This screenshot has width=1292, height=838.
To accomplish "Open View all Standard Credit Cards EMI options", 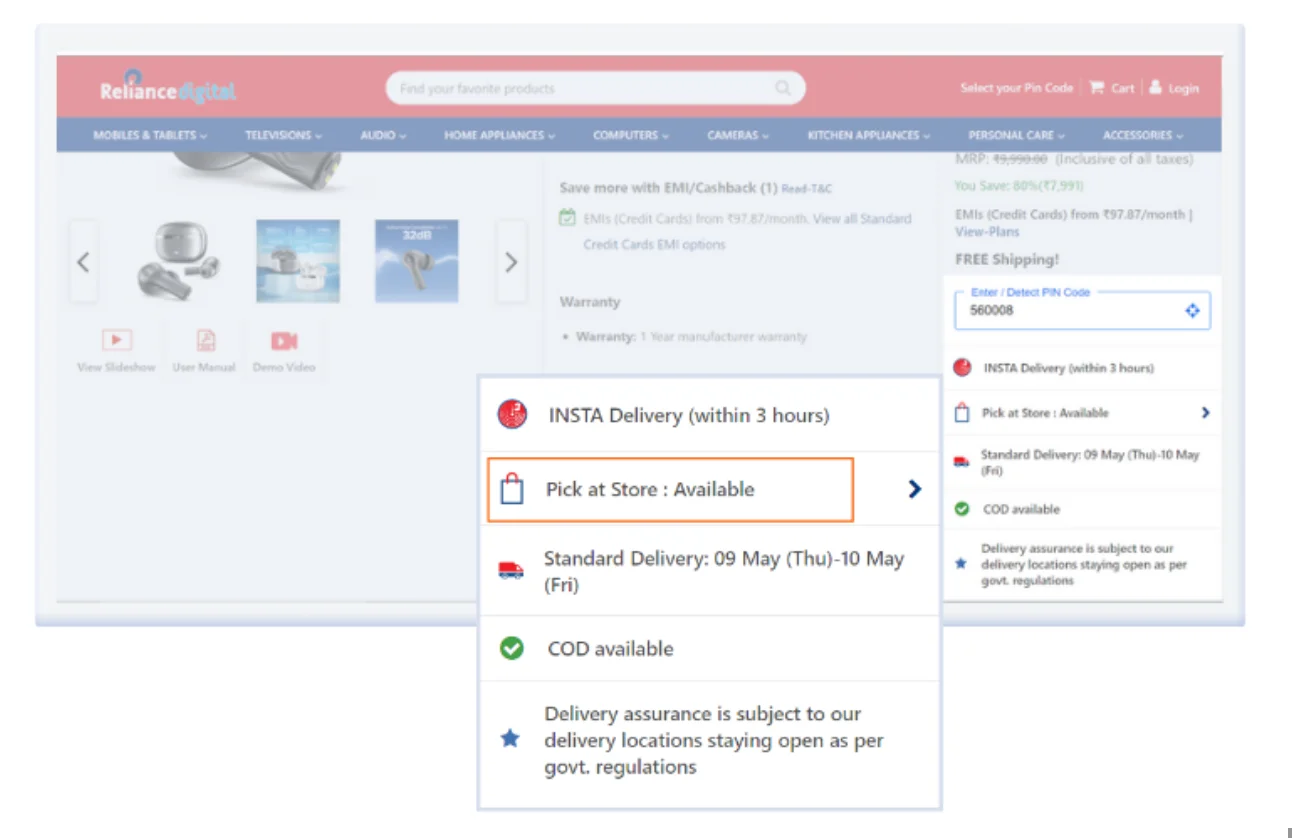I will pos(748,231).
